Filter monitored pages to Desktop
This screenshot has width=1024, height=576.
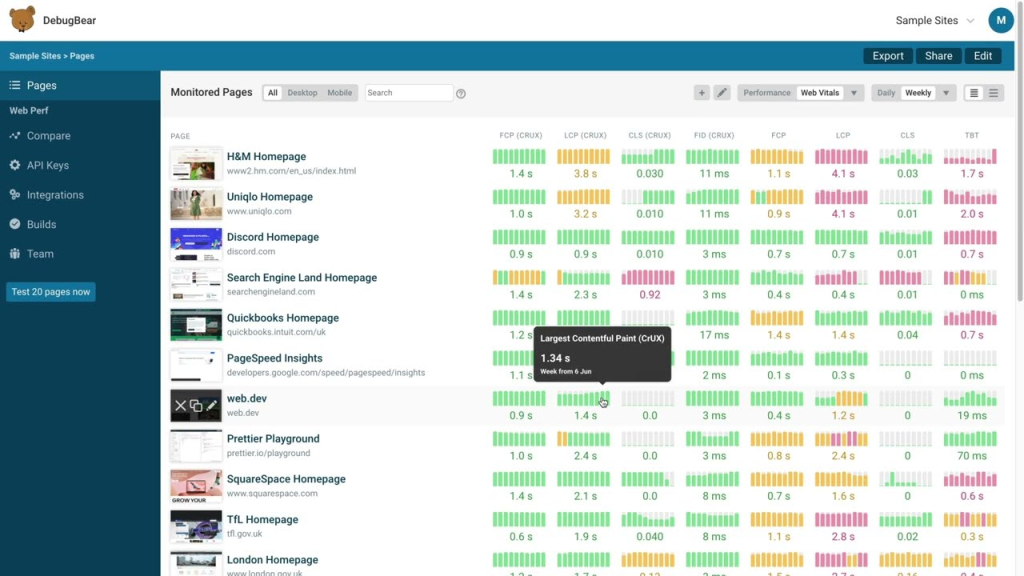click(302, 93)
